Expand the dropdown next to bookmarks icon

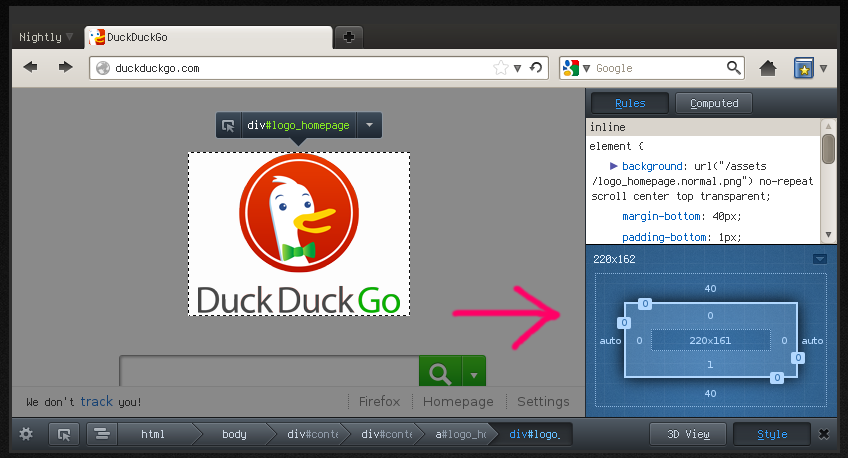[823, 69]
